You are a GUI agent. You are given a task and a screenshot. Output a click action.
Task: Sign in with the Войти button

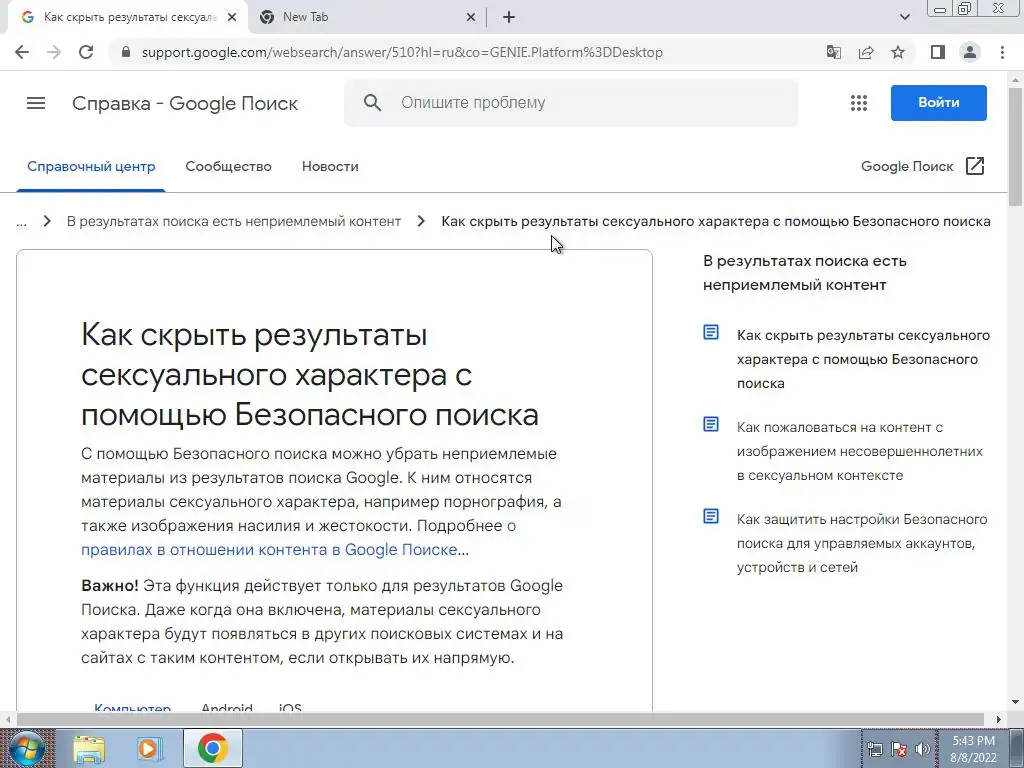pyautogui.click(x=938, y=103)
